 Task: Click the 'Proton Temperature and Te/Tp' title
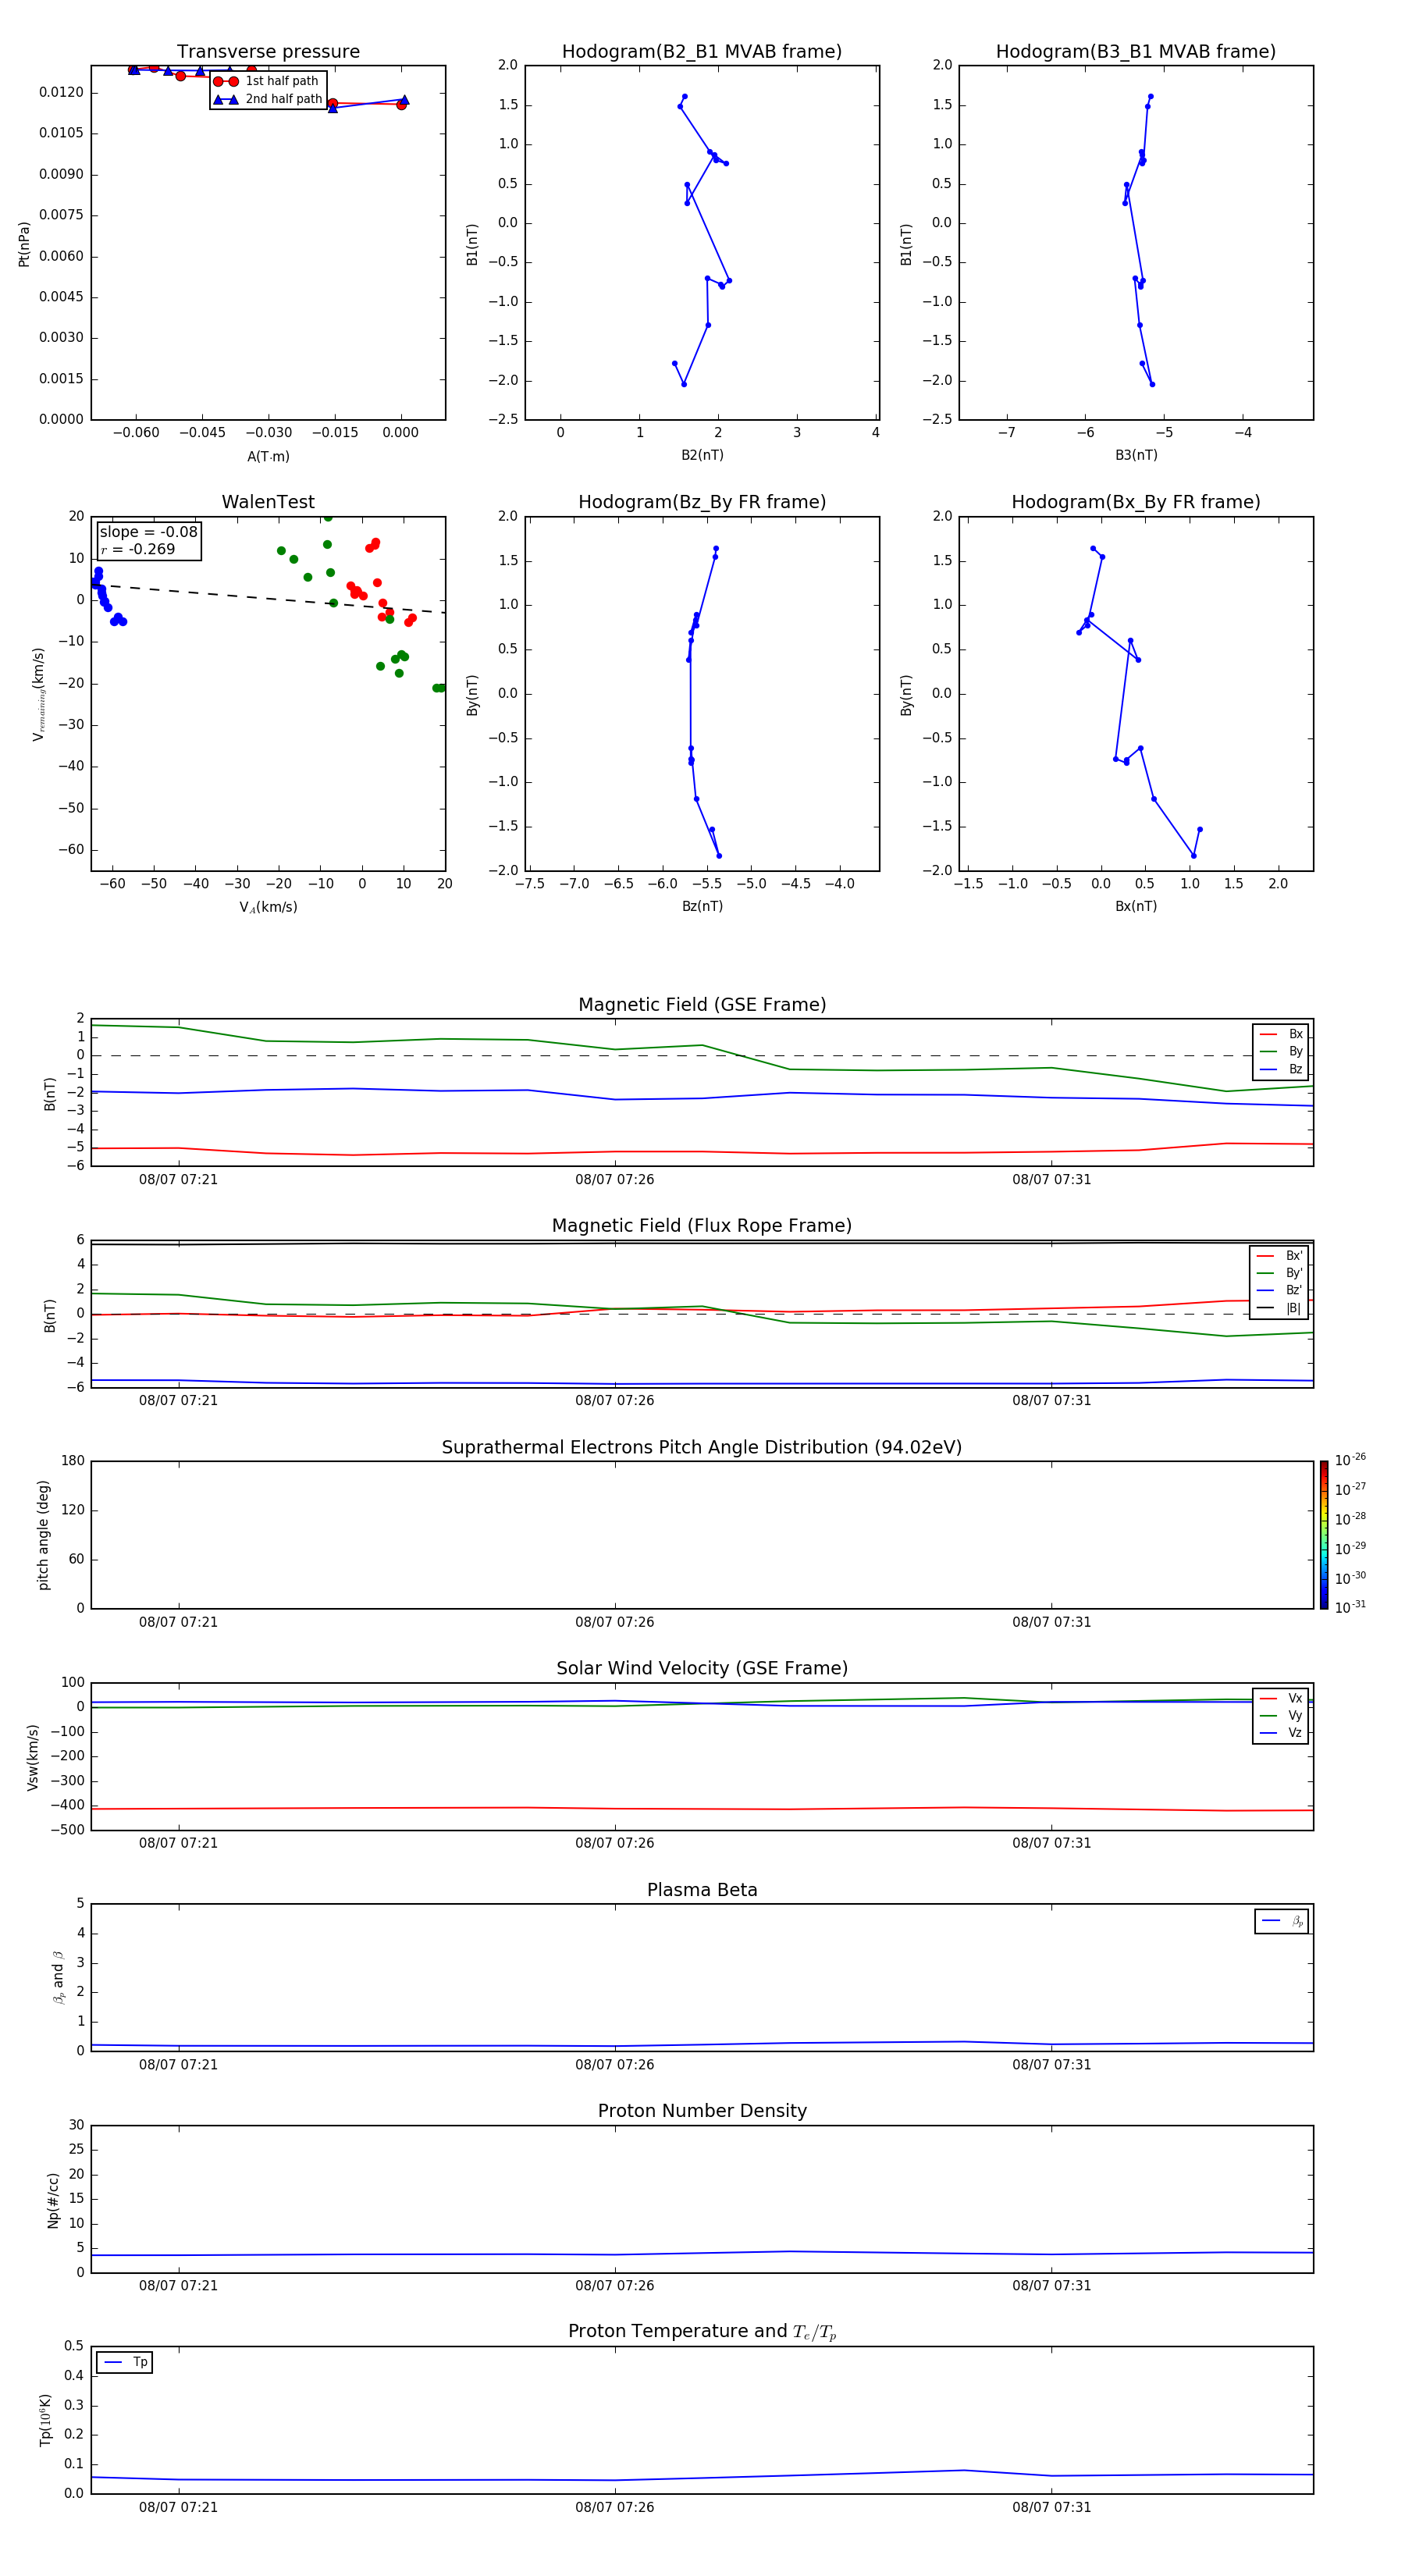(702, 2331)
